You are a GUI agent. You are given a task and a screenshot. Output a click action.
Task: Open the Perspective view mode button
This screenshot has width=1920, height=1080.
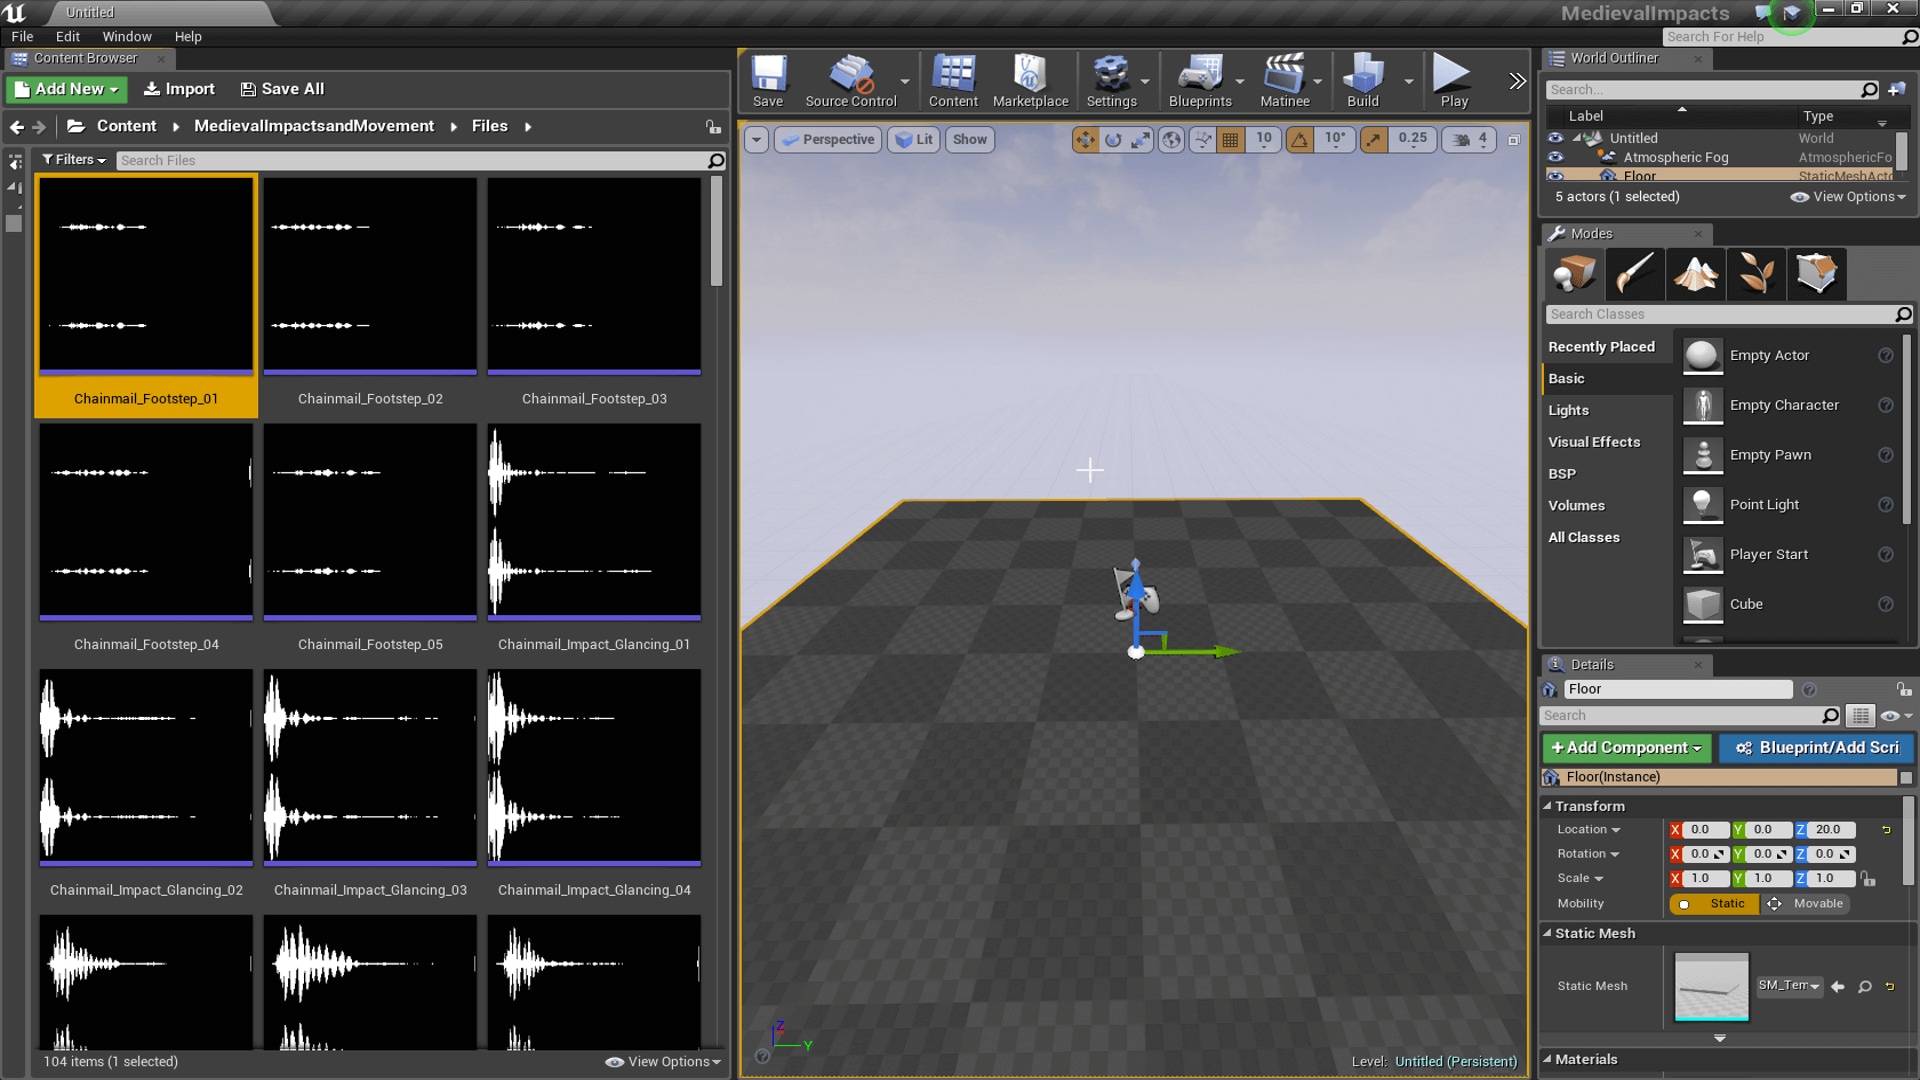828,140
